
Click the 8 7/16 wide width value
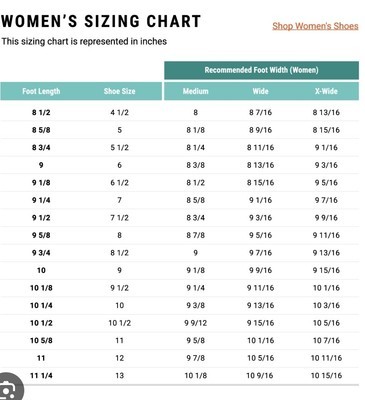point(260,113)
